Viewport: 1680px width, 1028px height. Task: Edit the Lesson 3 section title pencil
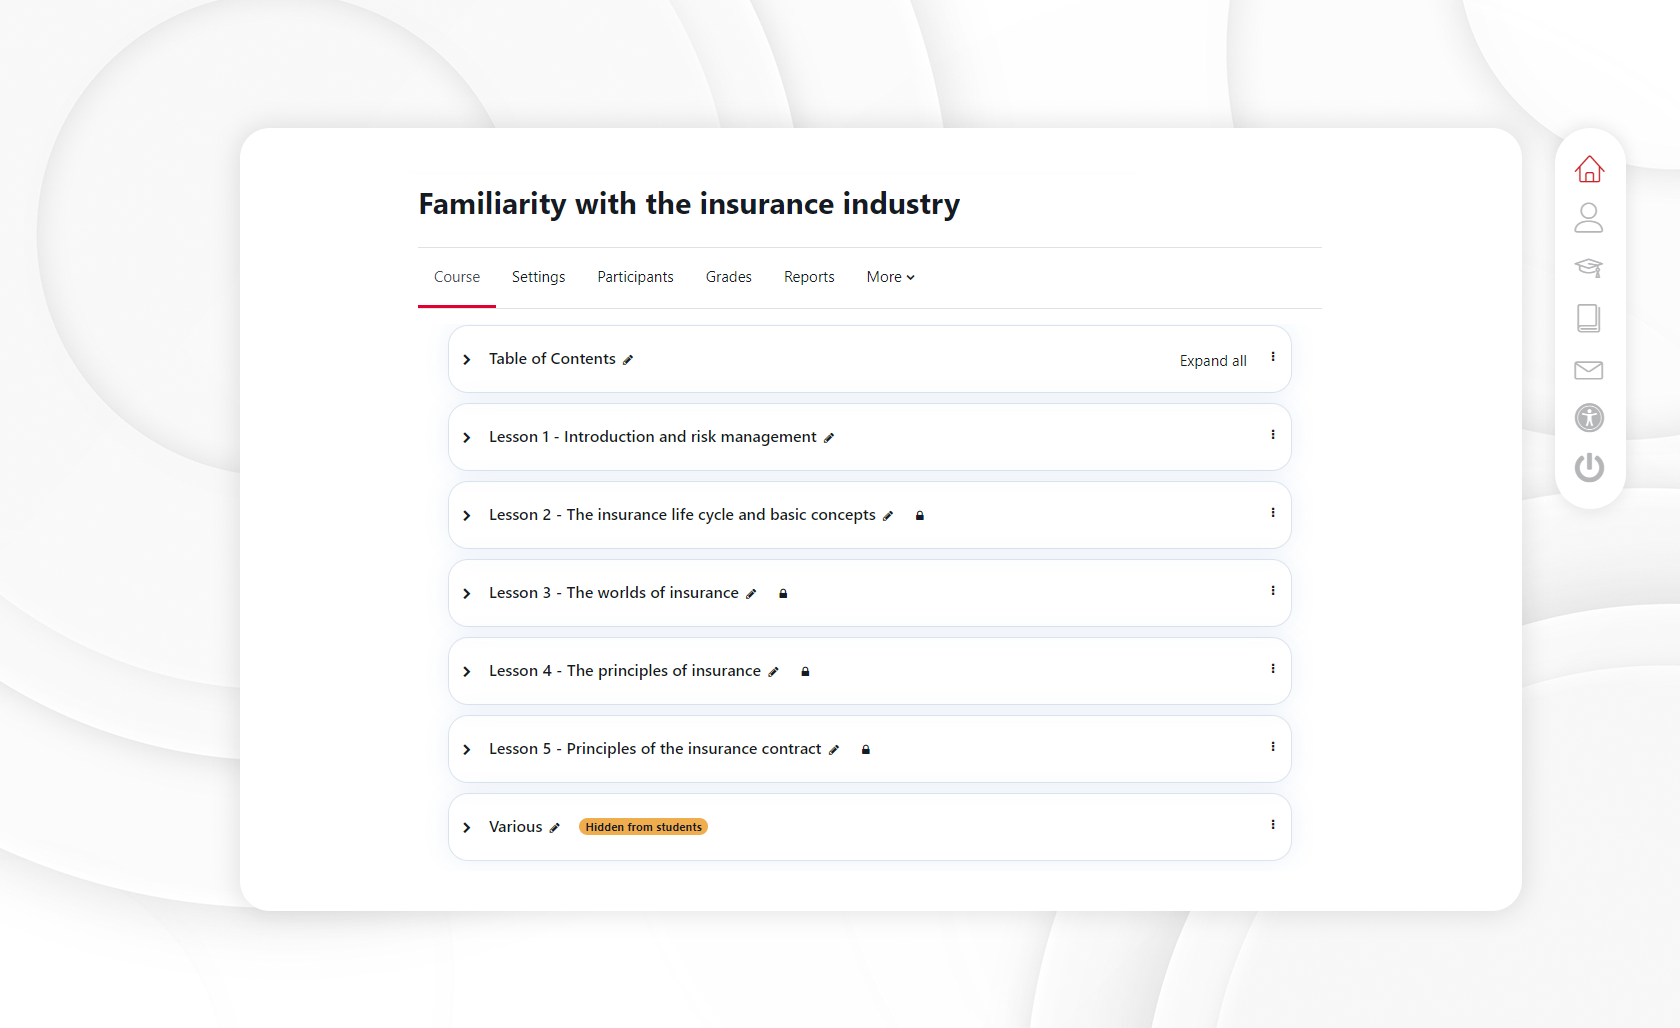point(751,594)
